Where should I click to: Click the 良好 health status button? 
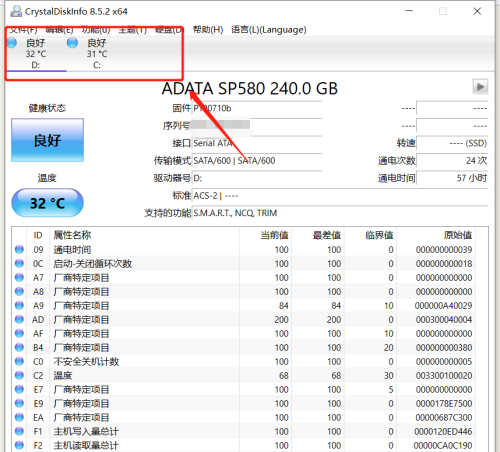[47, 140]
